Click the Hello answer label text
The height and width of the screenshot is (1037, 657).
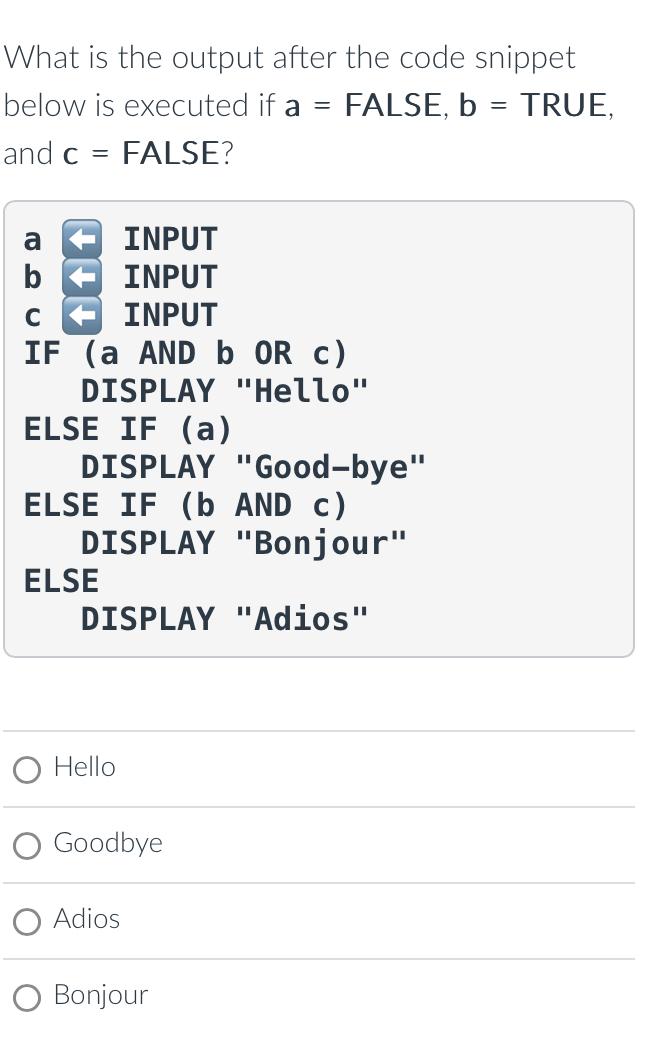84,768
